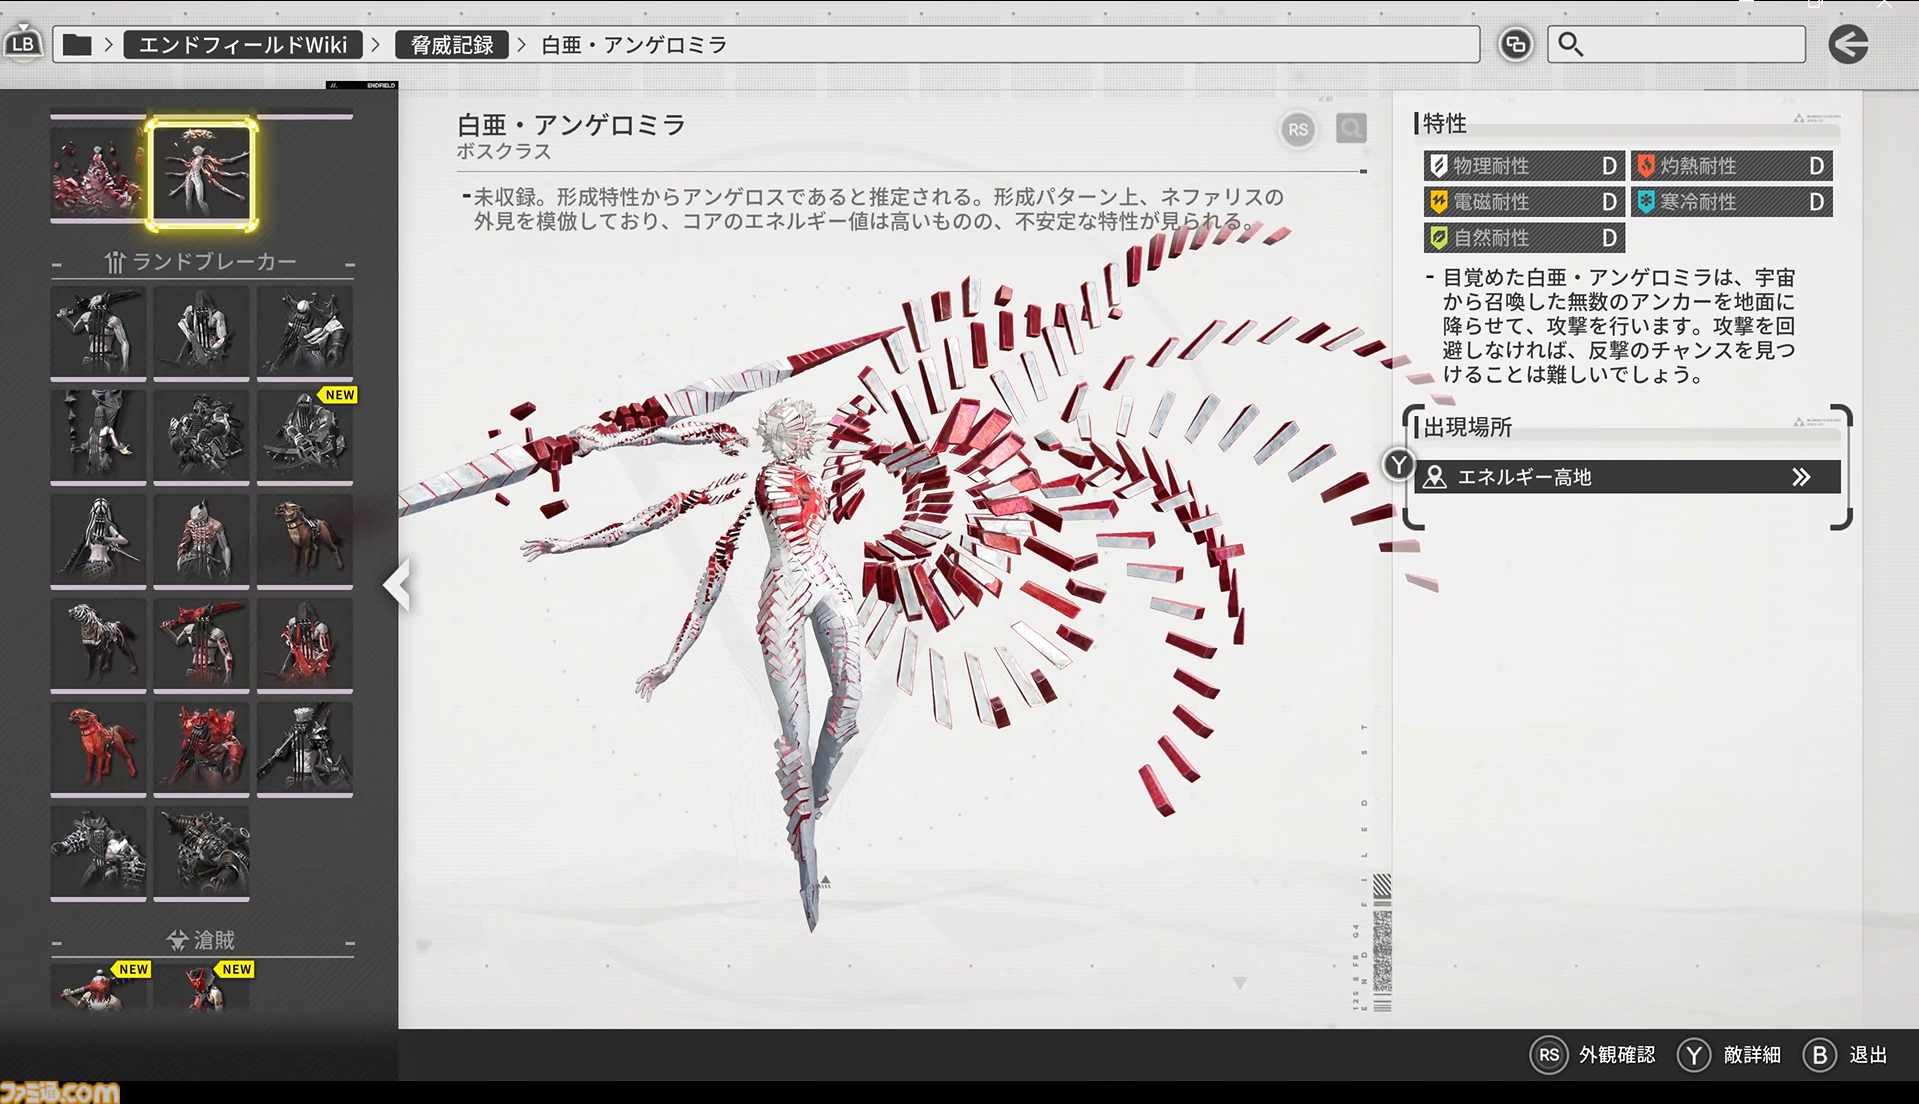Click 寒冷耐性 resistance icon
1919x1104 pixels.
tap(1646, 202)
